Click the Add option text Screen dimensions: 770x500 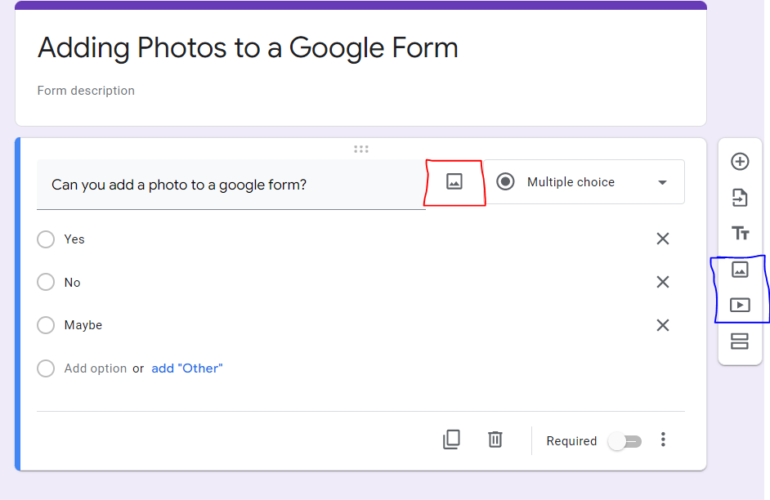[95, 368]
